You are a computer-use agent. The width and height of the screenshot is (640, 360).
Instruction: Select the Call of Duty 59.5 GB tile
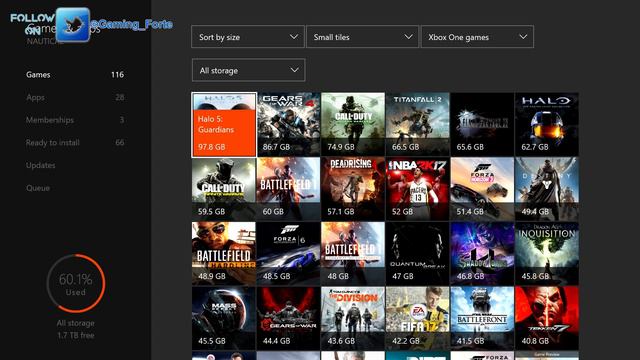click(x=224, y=189)
